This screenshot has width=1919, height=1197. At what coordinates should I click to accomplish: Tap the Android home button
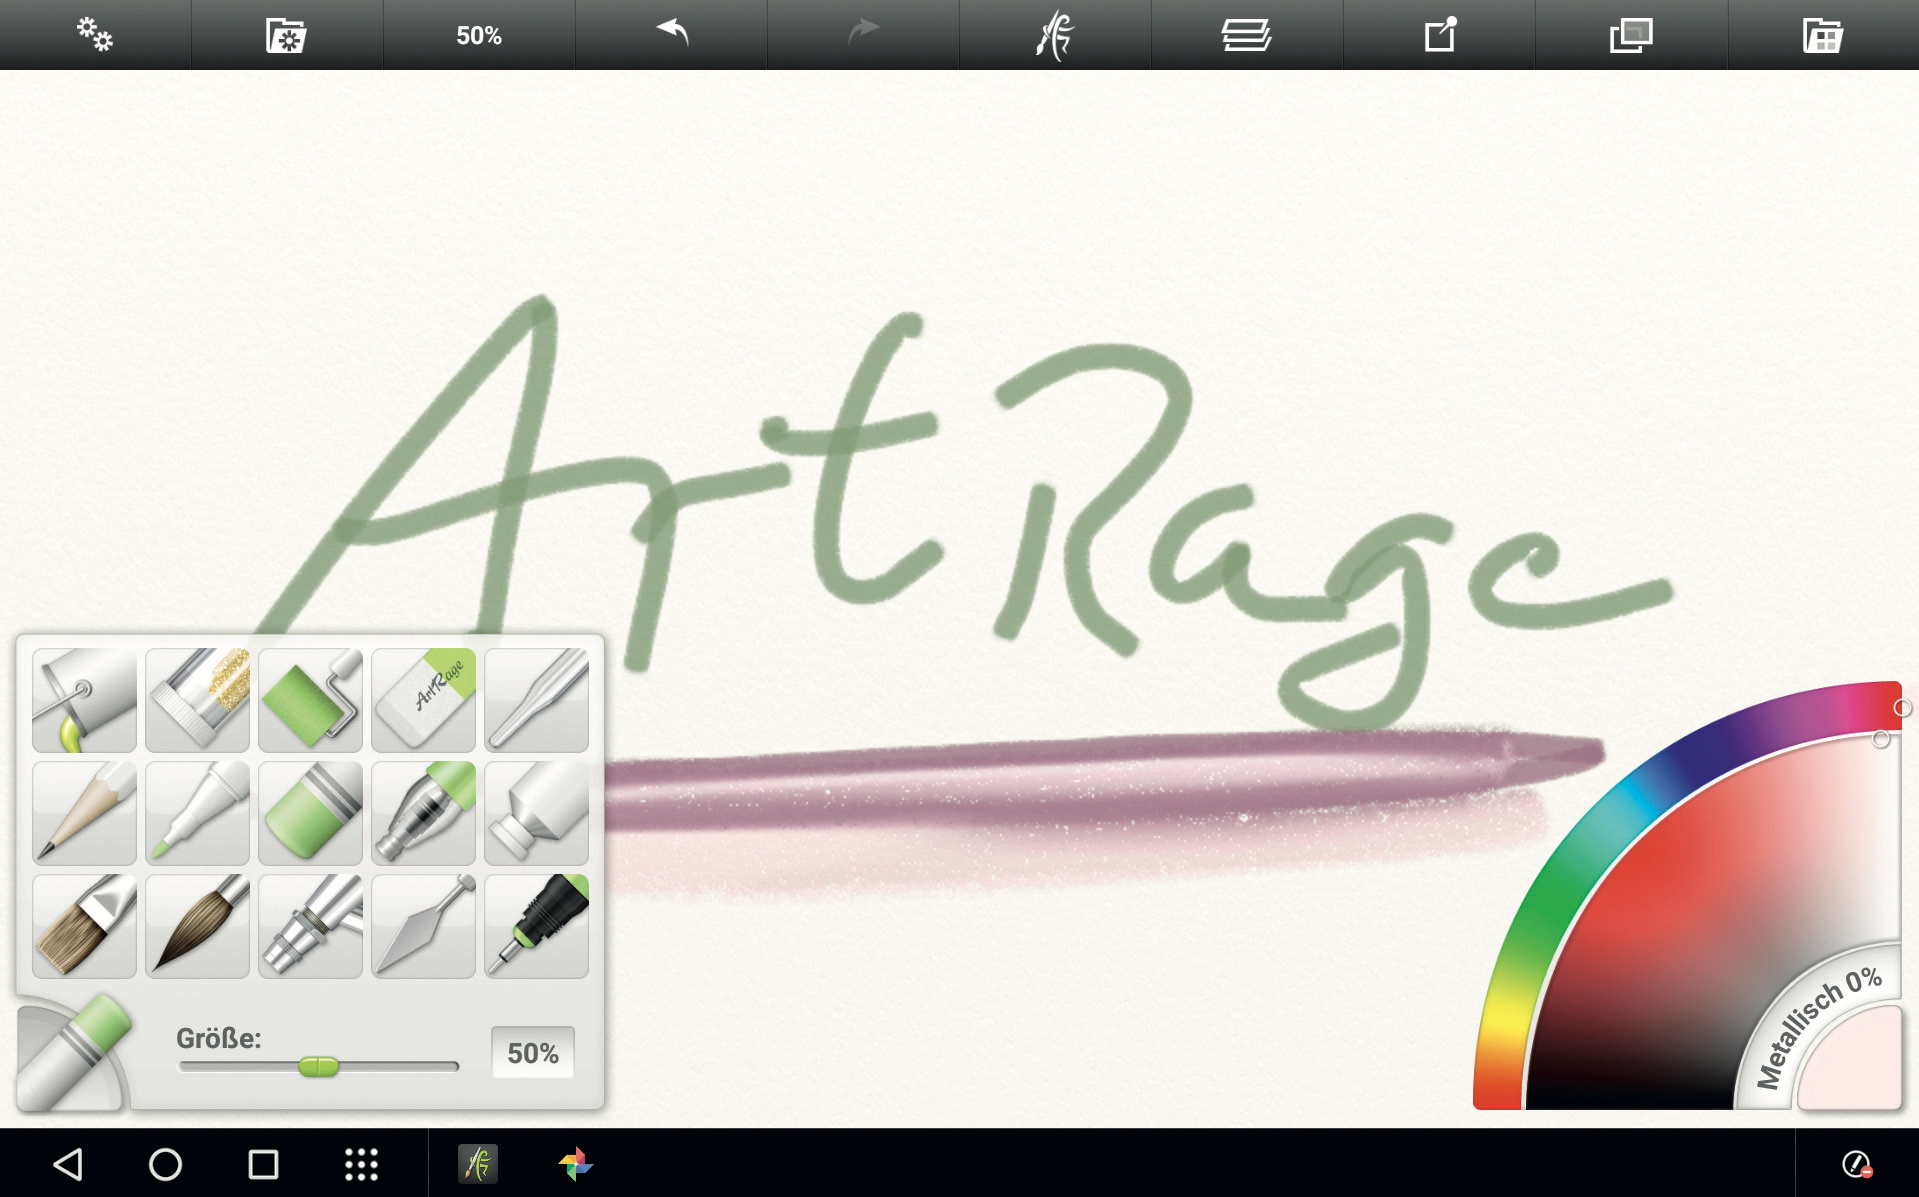(165, 1164)
